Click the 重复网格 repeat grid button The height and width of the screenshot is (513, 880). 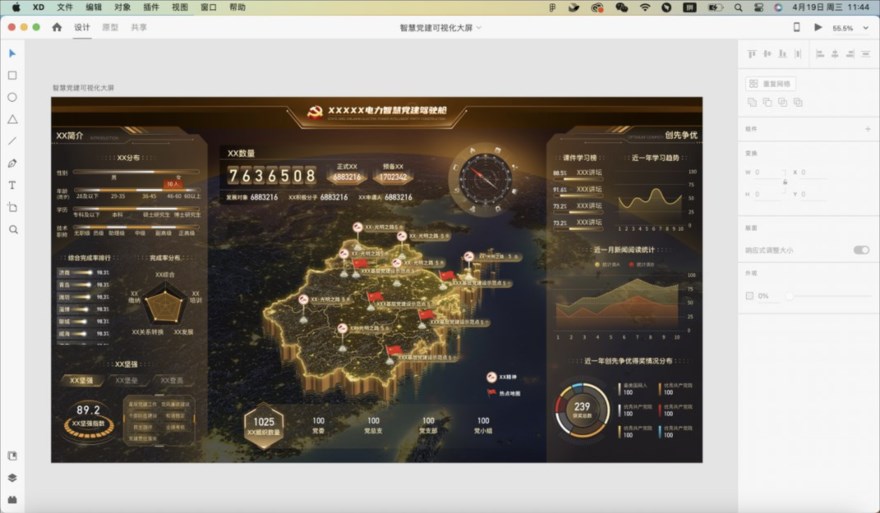770,84
